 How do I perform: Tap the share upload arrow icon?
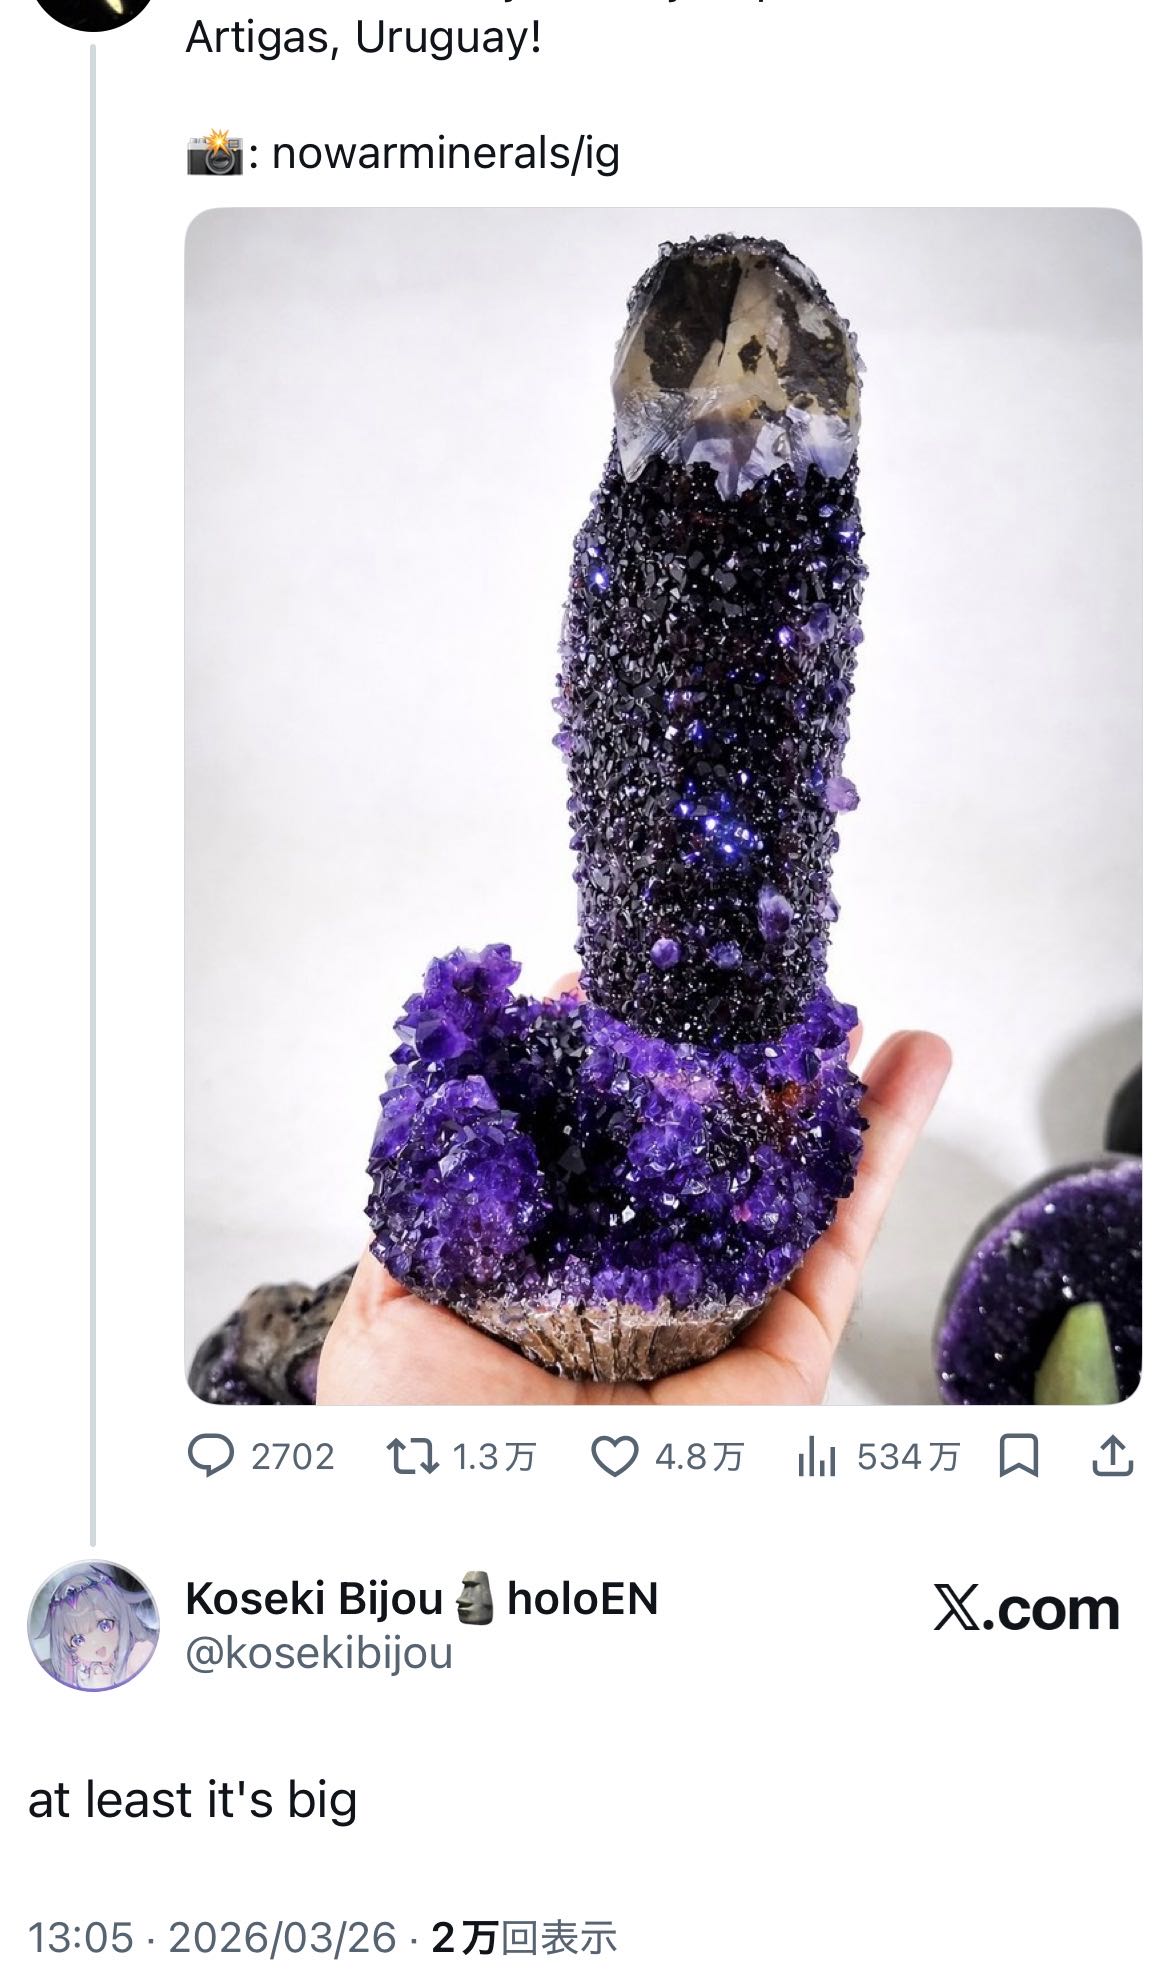click(1112, 1457)
